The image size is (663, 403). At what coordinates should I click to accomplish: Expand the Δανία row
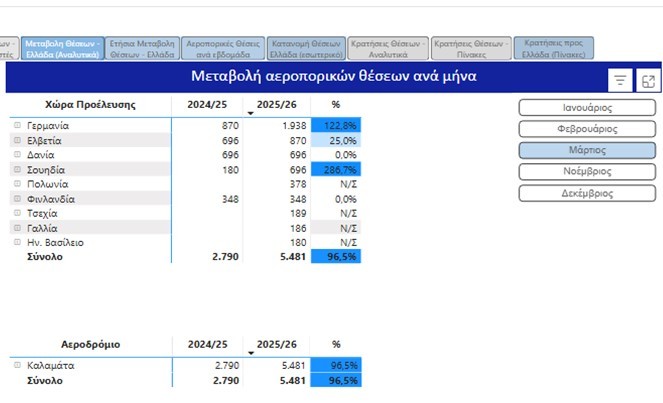(x=16, y=155)
